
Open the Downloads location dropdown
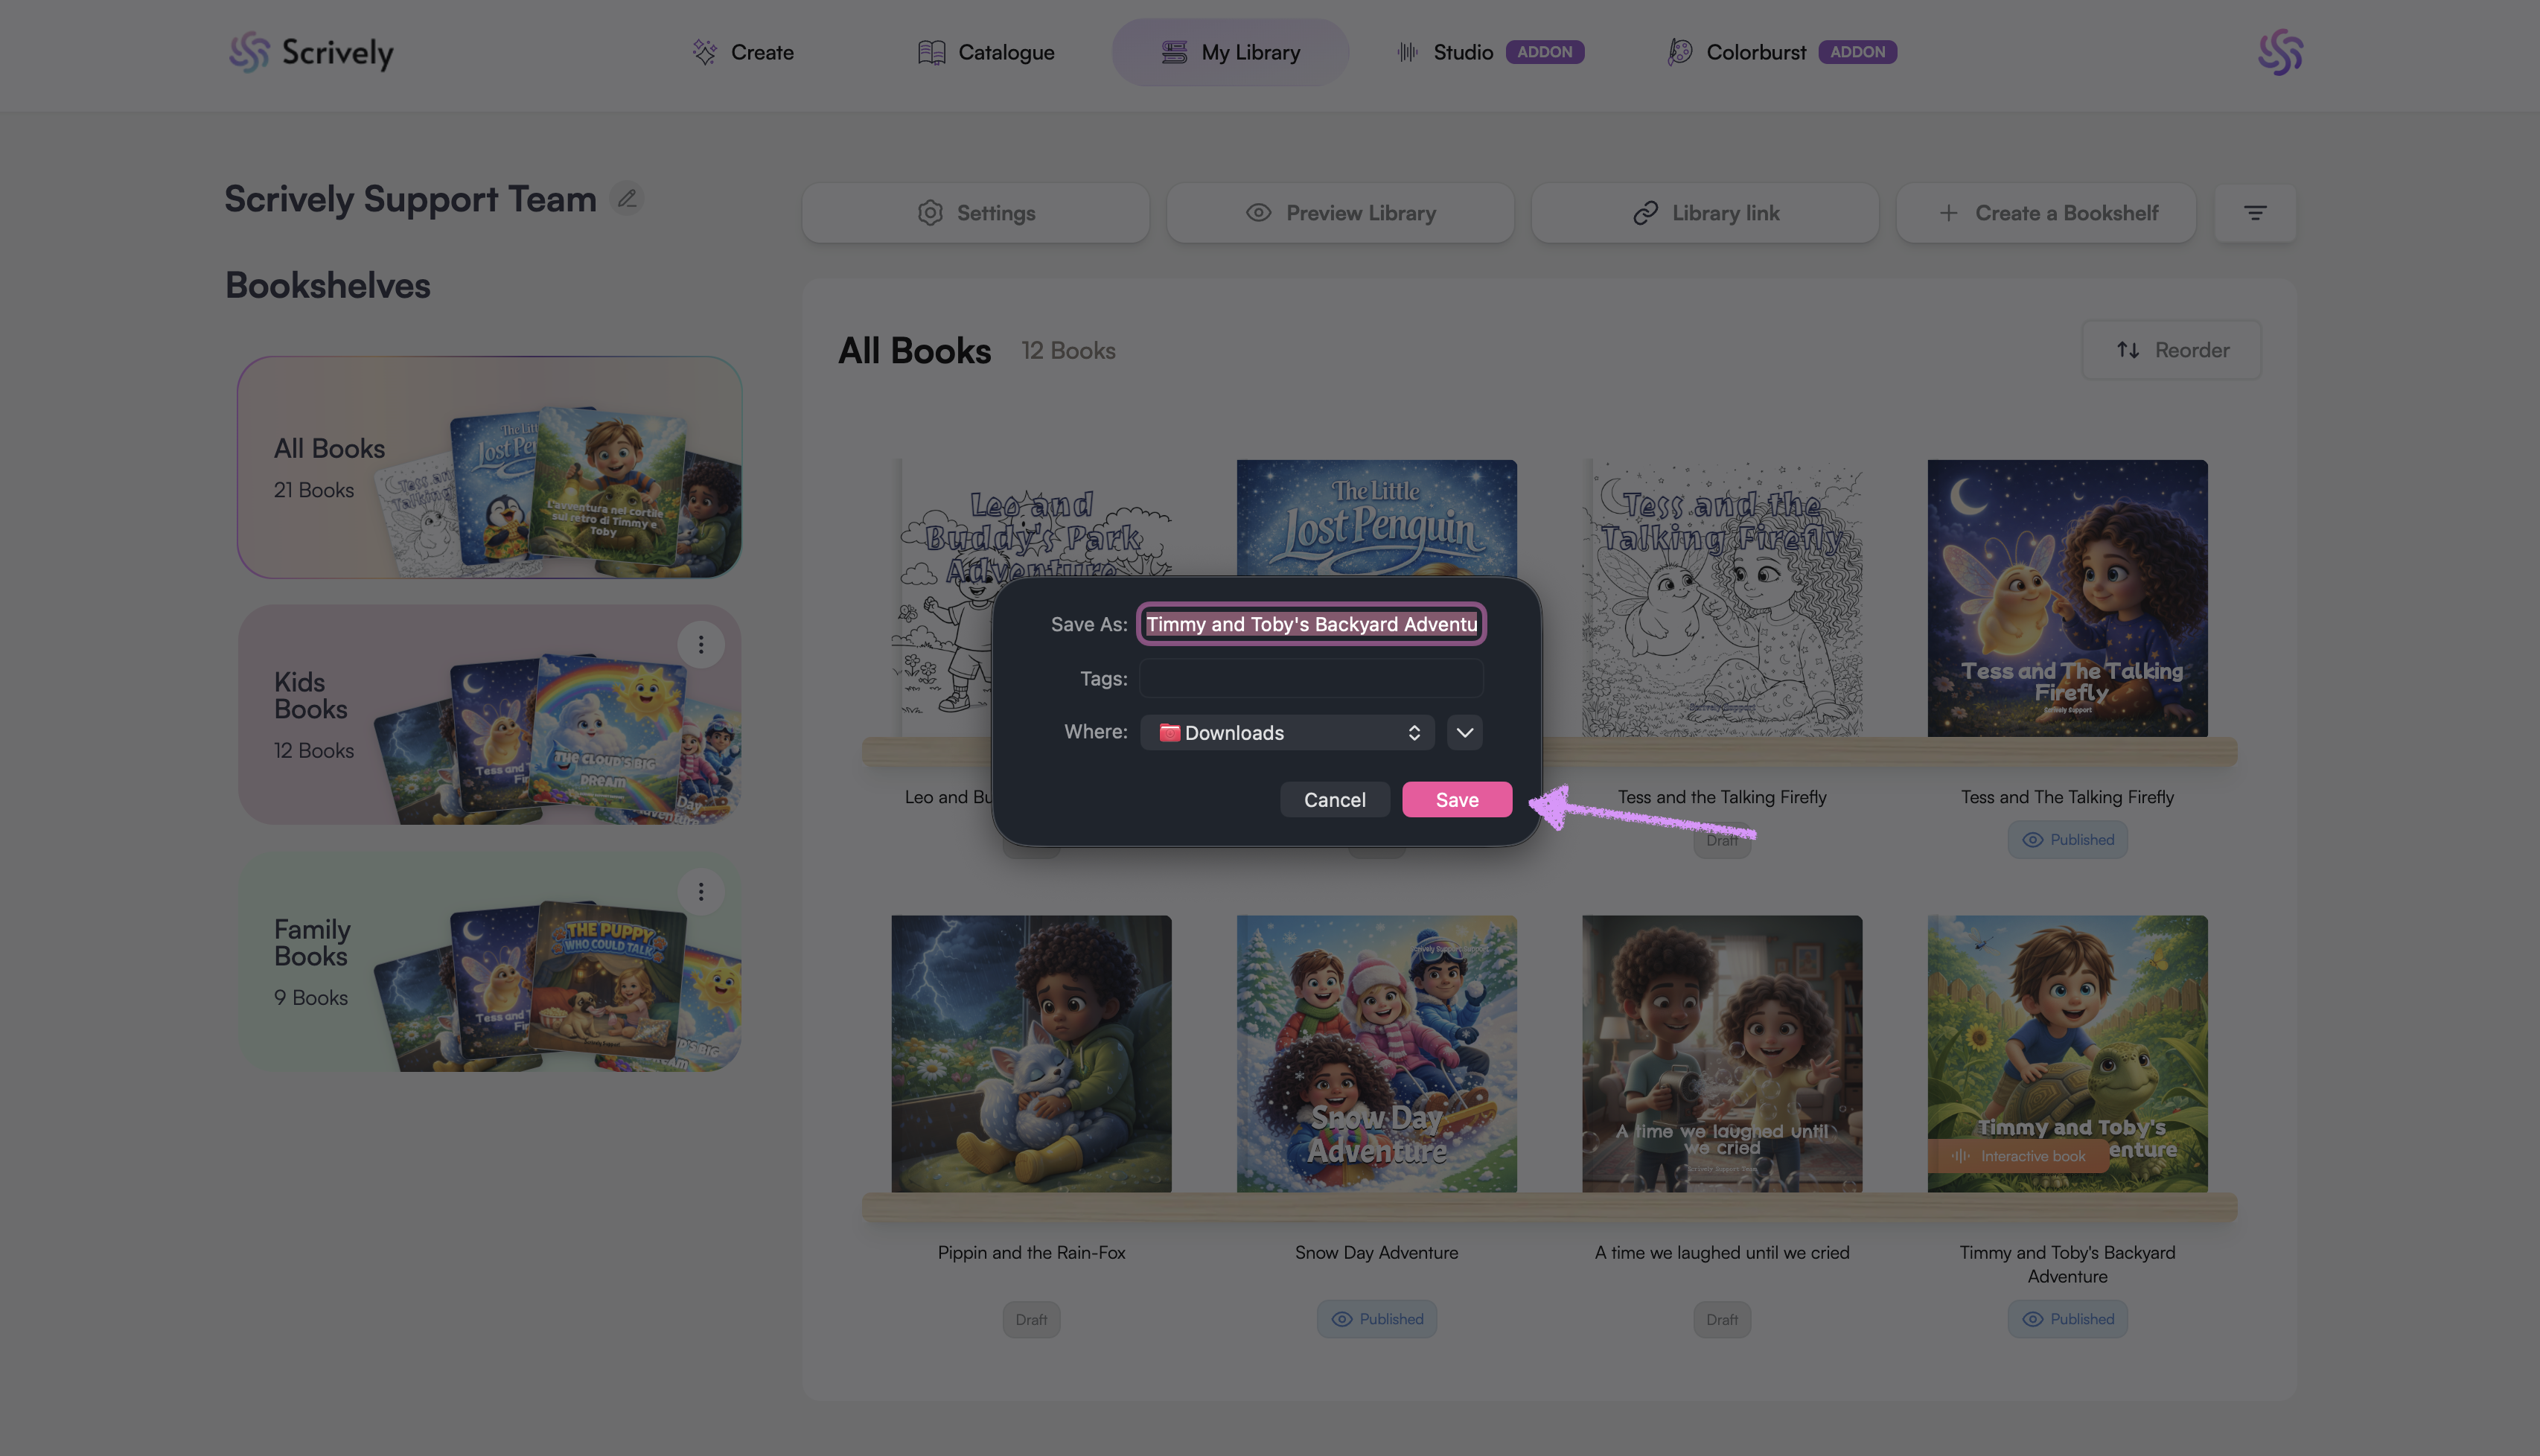(1287, 733)
